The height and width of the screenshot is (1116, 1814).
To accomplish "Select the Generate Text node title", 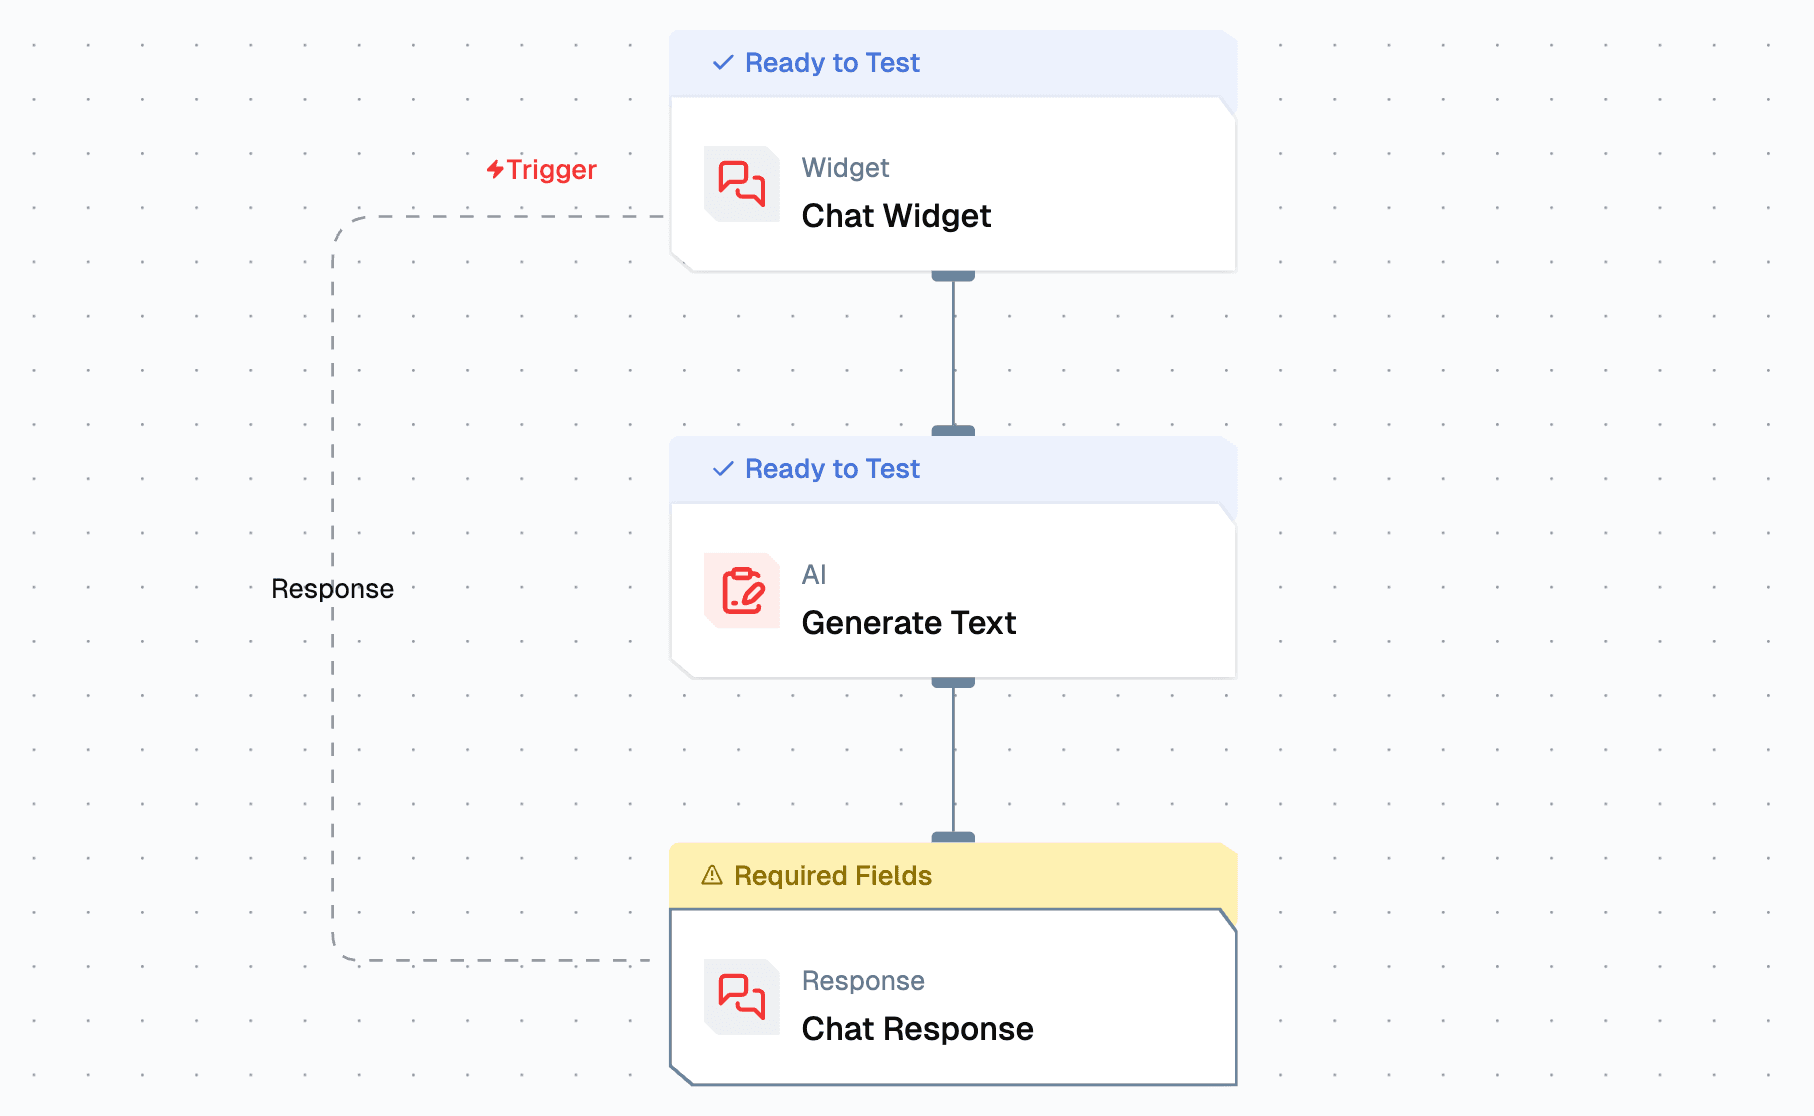I will point(908,623).
